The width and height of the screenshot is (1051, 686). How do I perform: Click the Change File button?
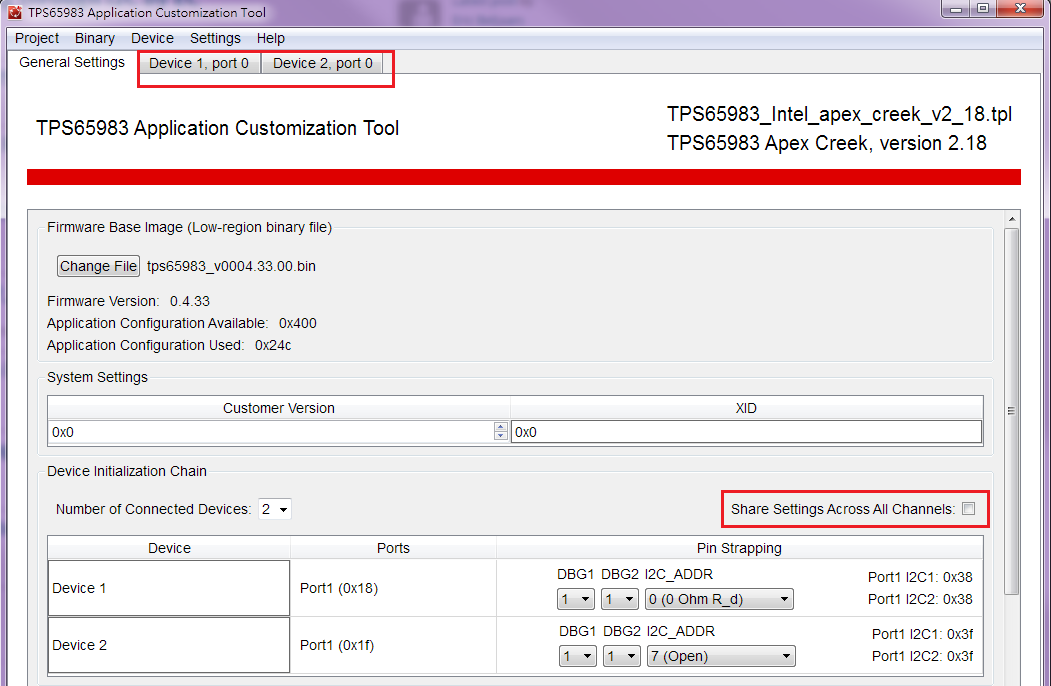pyautogui.click(x=99, y=266)
